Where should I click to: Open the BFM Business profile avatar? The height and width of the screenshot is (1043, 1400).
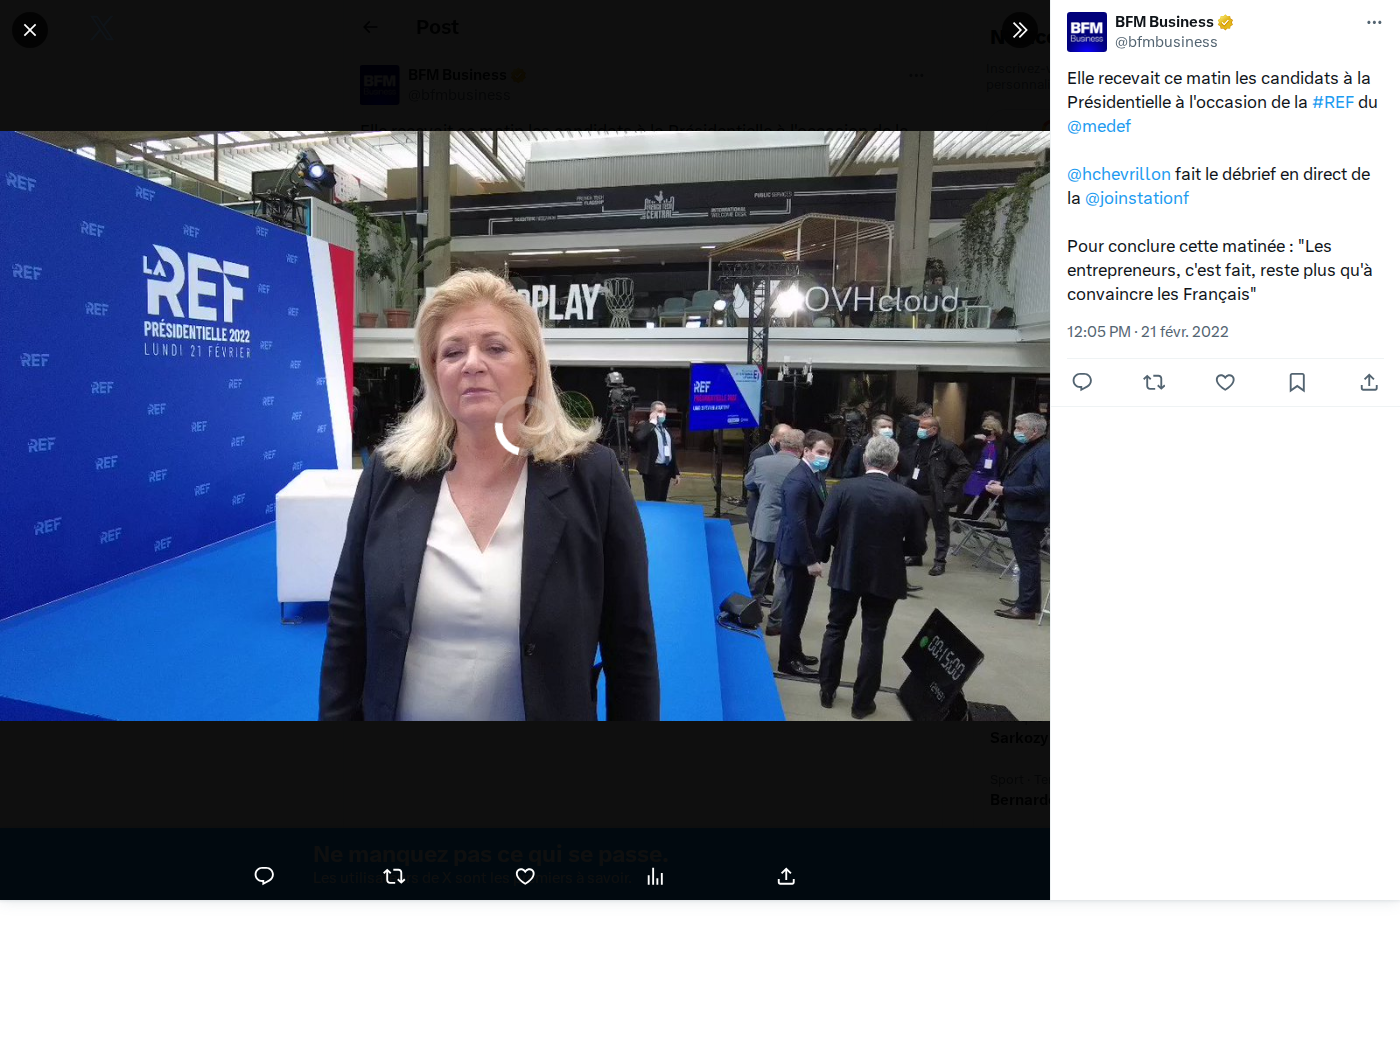point(1087,32)
